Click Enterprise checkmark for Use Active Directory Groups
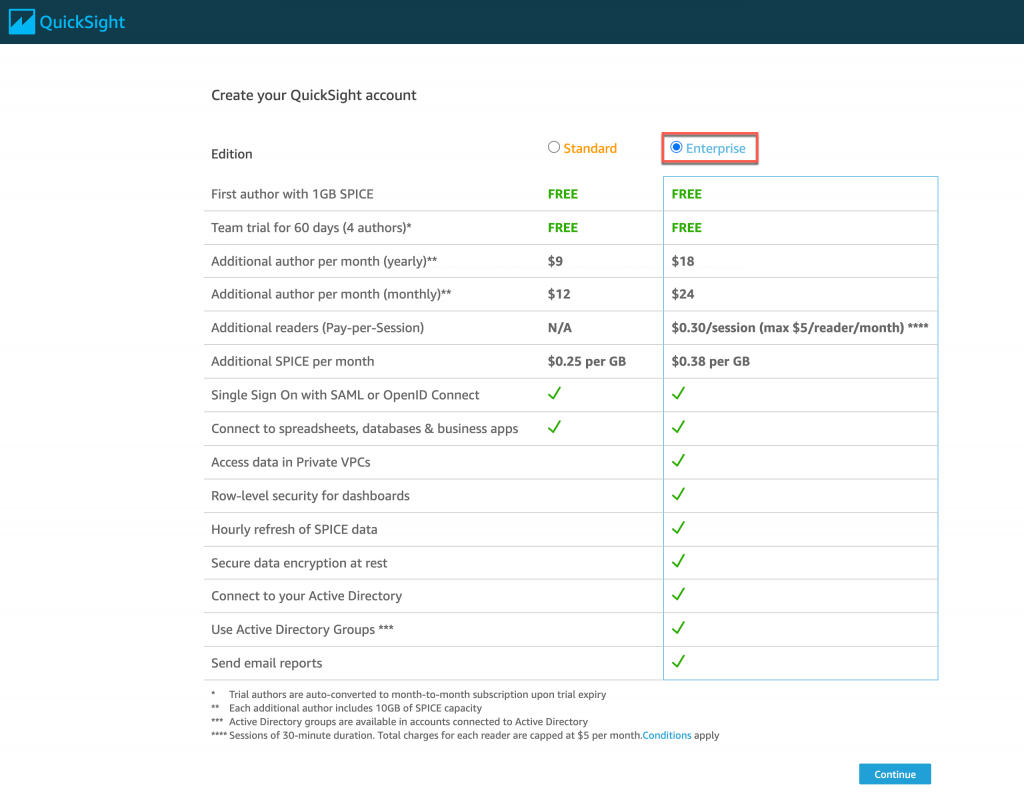Viewport: 1024px width, 802px height. 678,628
